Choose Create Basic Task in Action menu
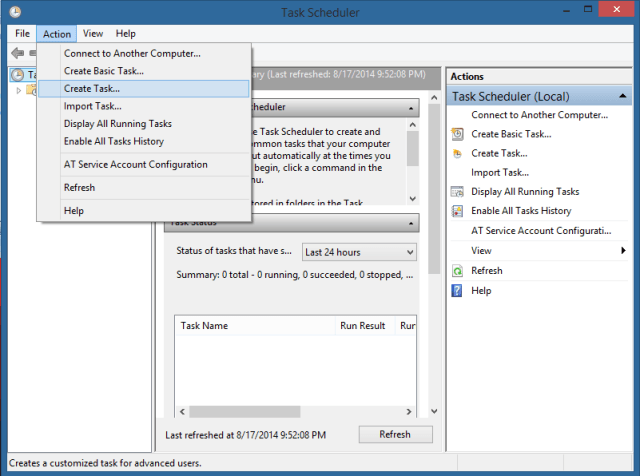 pyautogui.click(x=144, y=71)
